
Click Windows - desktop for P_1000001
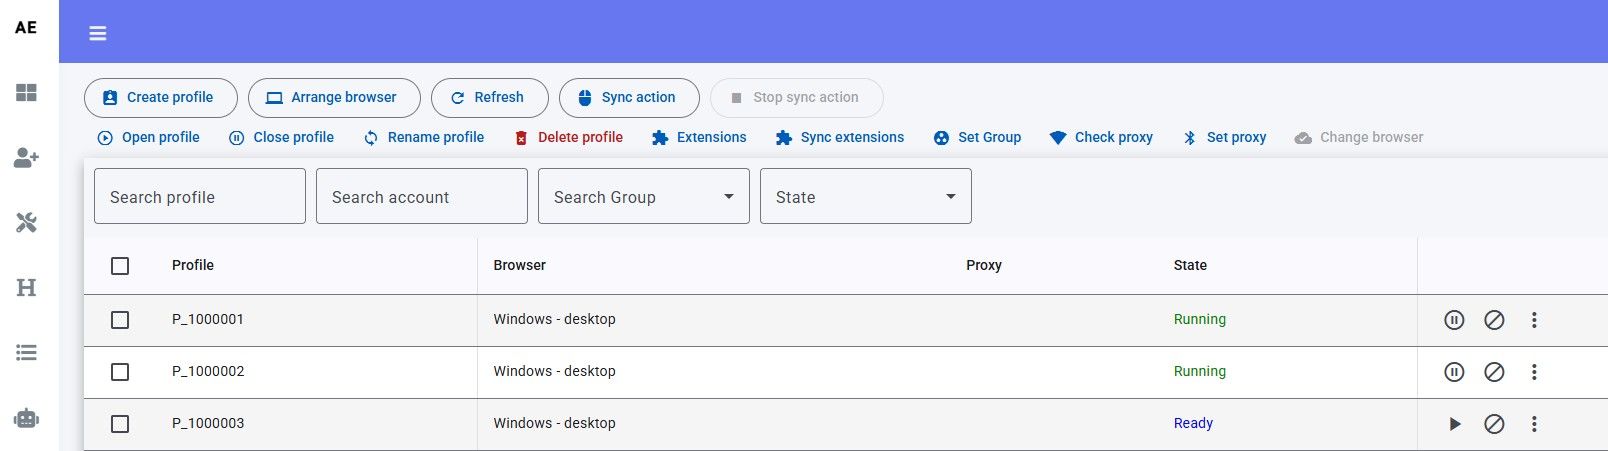(x=555, y=319)
